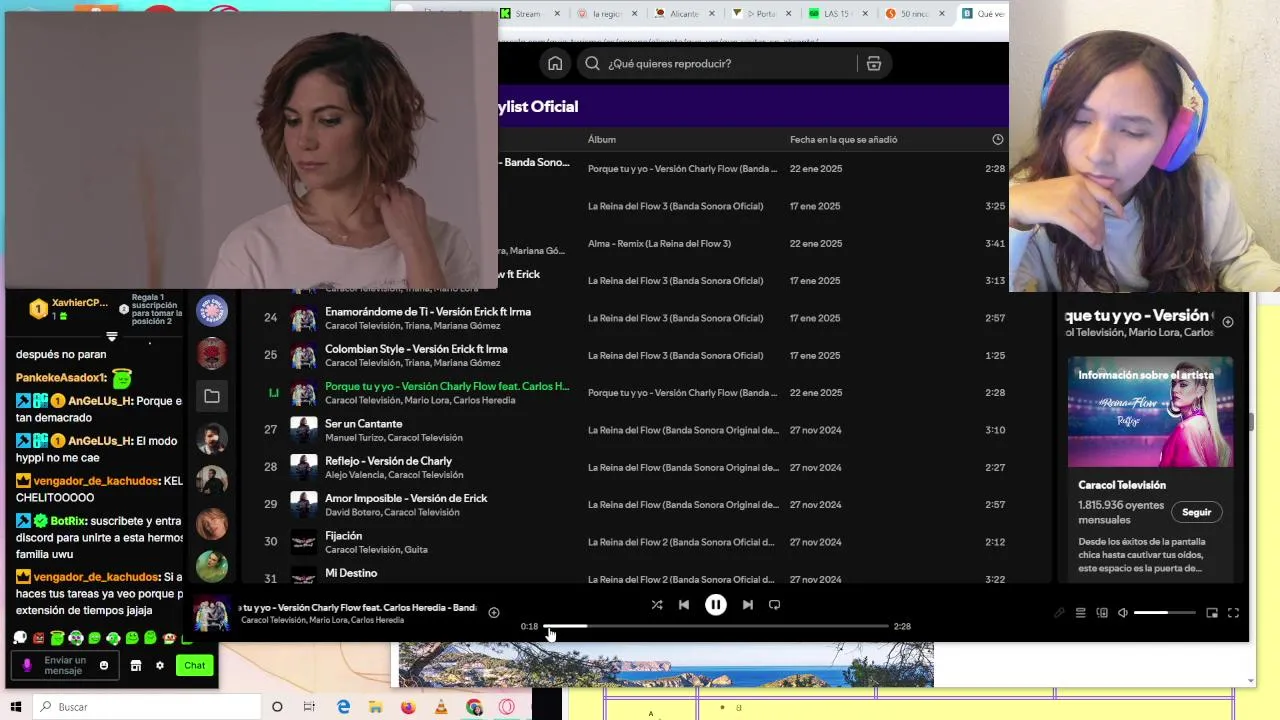Open the Caracol Televisión artist name link

pyautogui.click(x=1122, y=485)
